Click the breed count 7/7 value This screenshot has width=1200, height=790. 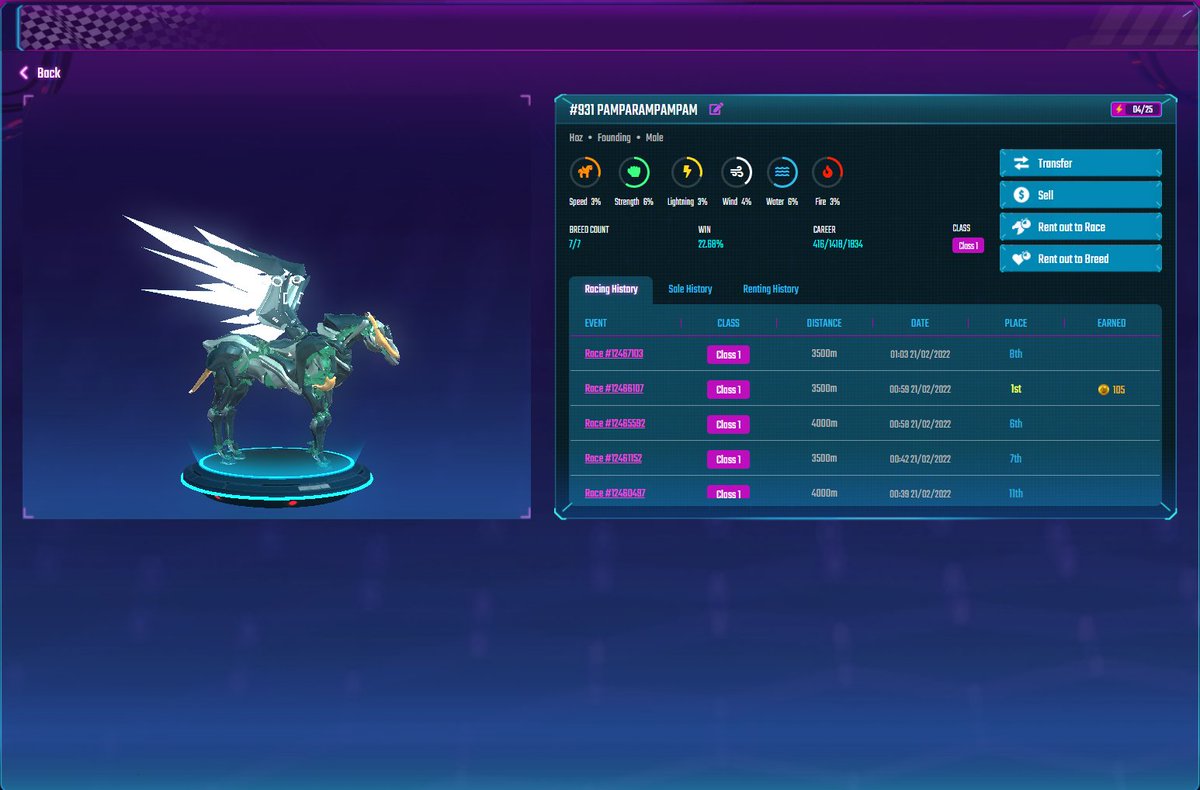click(575, 244)
